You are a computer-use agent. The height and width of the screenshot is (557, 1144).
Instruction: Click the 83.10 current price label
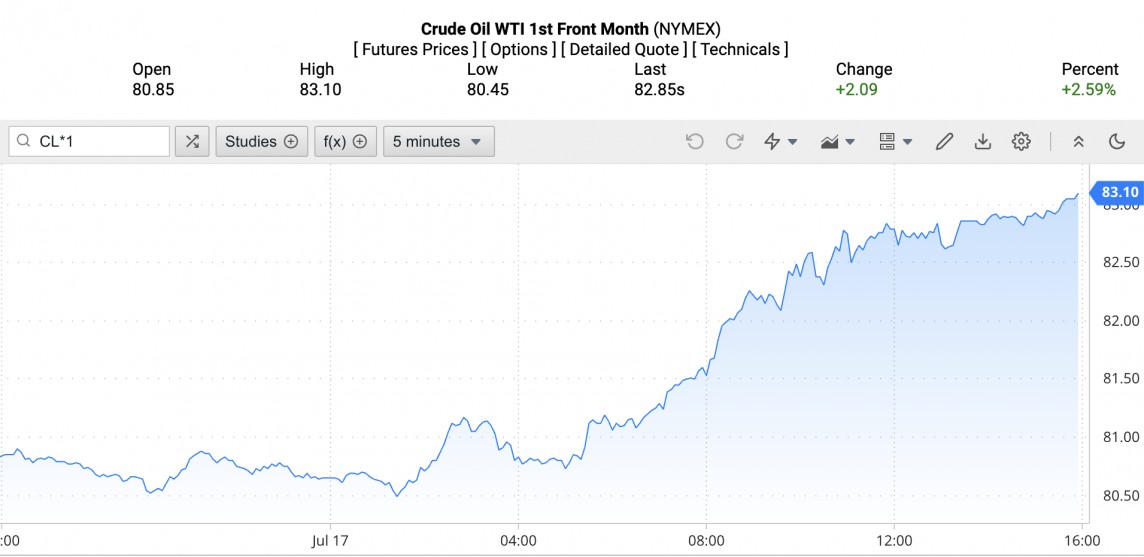click(x=1119, y=192)
